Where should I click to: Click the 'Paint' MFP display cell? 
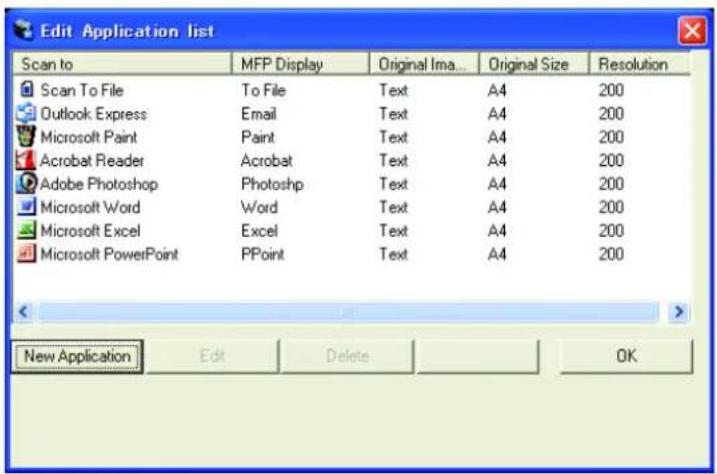point(258,137)
